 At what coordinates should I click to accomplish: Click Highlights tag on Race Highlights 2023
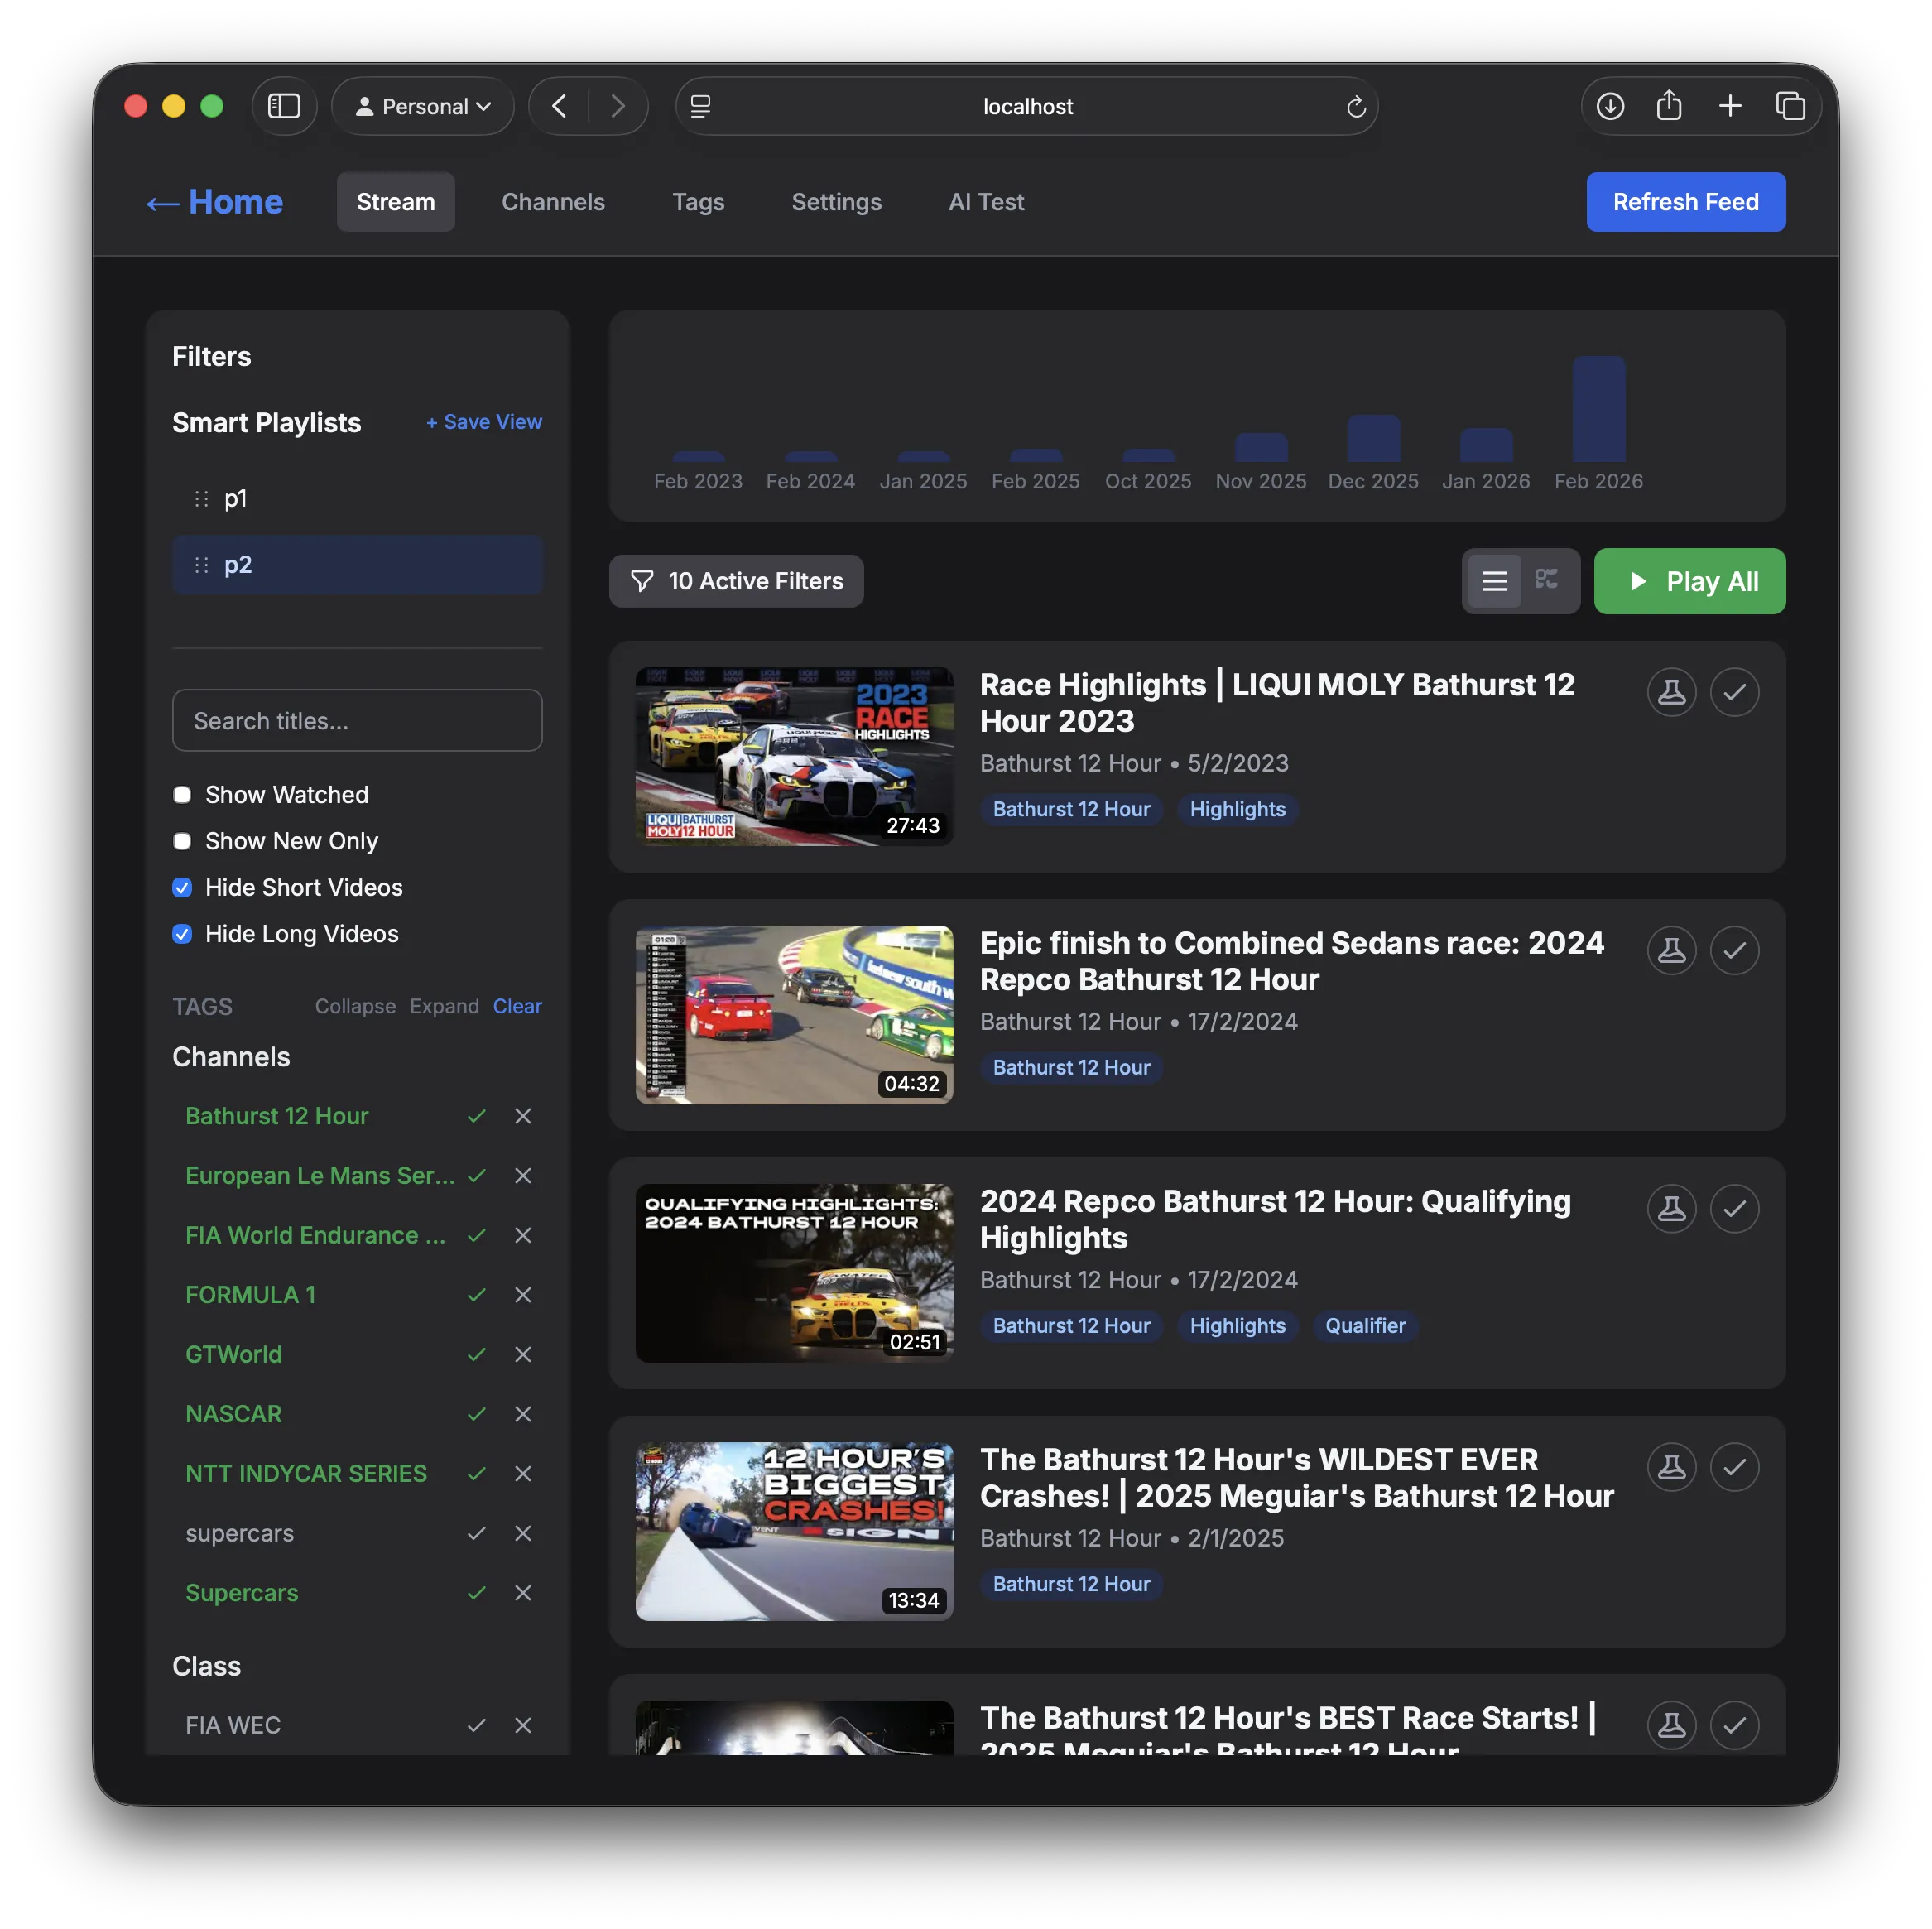click(1237, 809)
